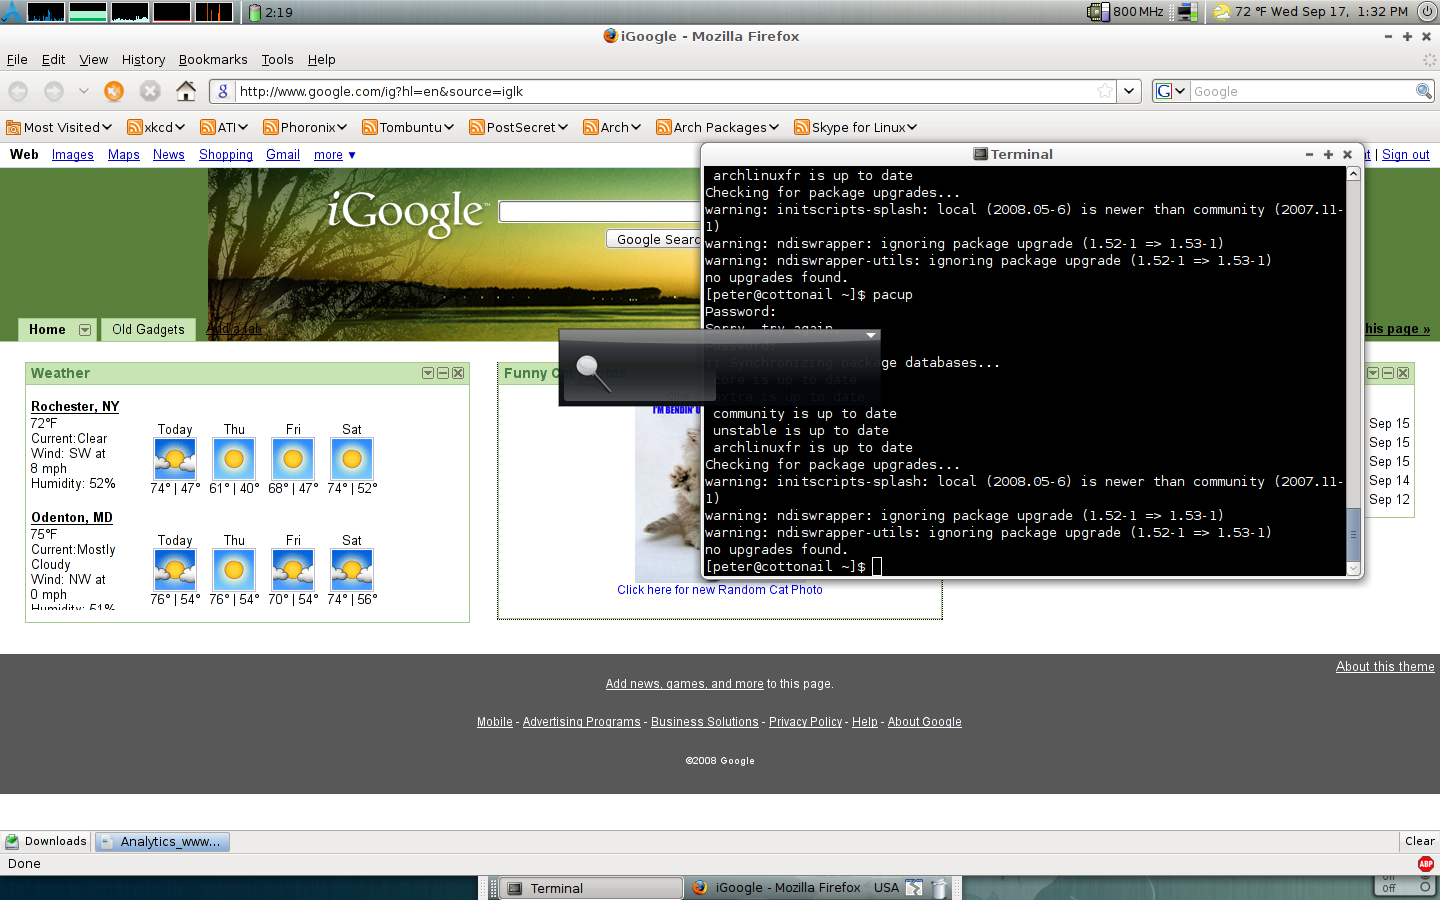This screenshot has height=900, width=1440.
Task: Open the search engine selector dropdown
Action: [x=1170, y=91]
